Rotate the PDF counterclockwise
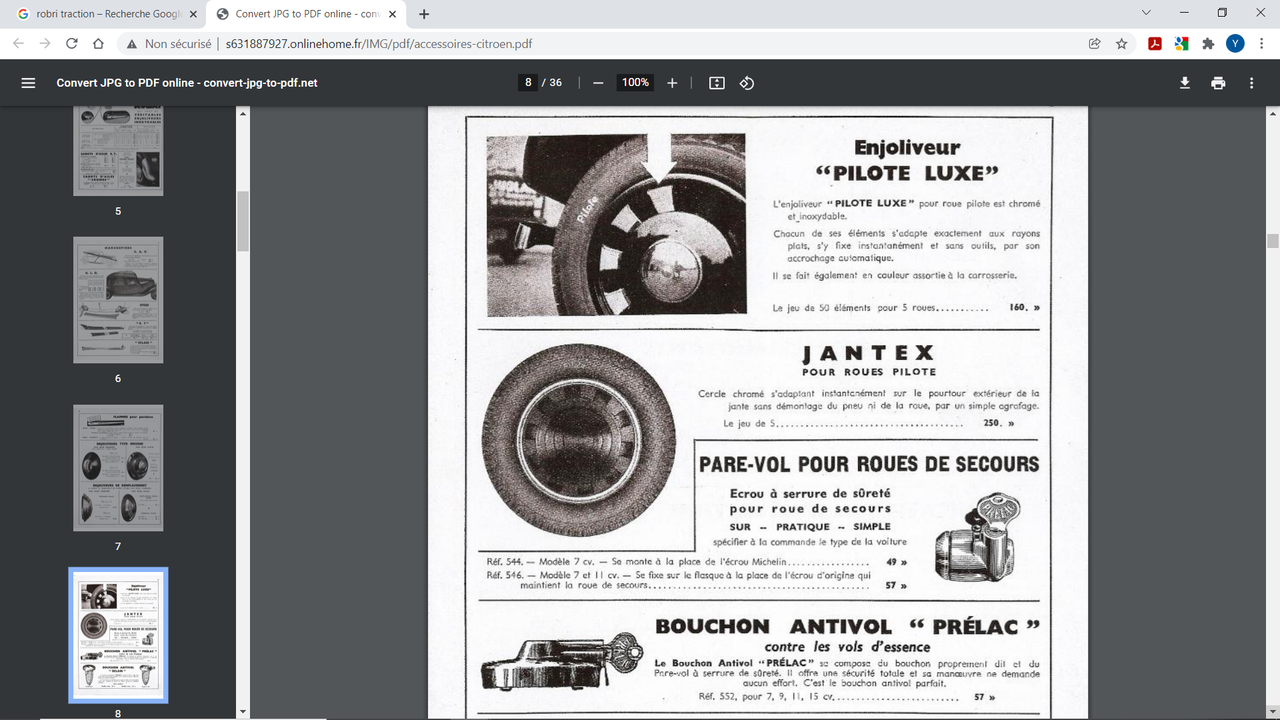This screenshot has width=1280, height=720. coord(746,83)
